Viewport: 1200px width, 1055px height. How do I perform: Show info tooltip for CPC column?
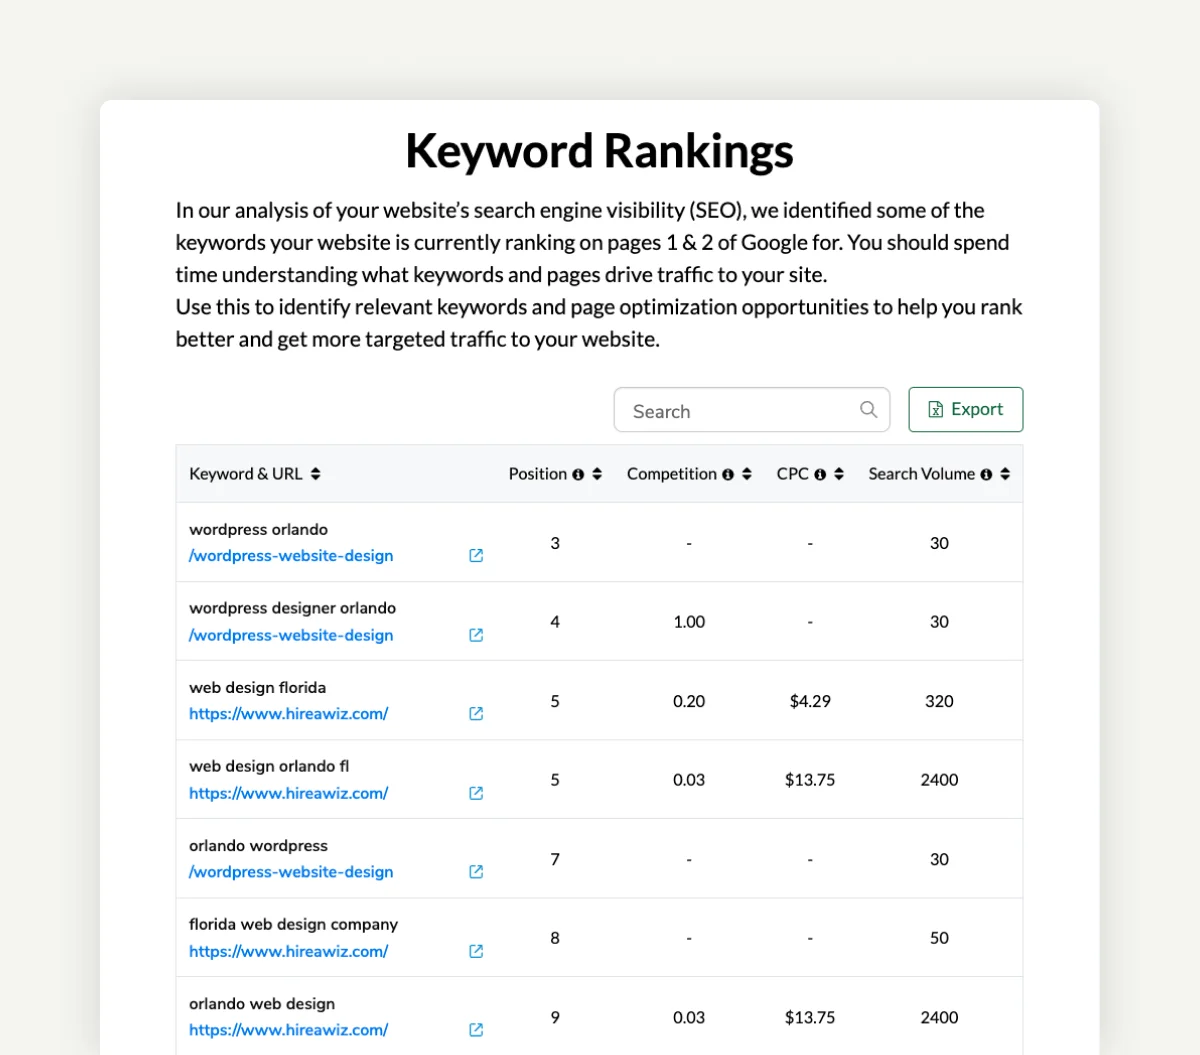coord(820,475)
